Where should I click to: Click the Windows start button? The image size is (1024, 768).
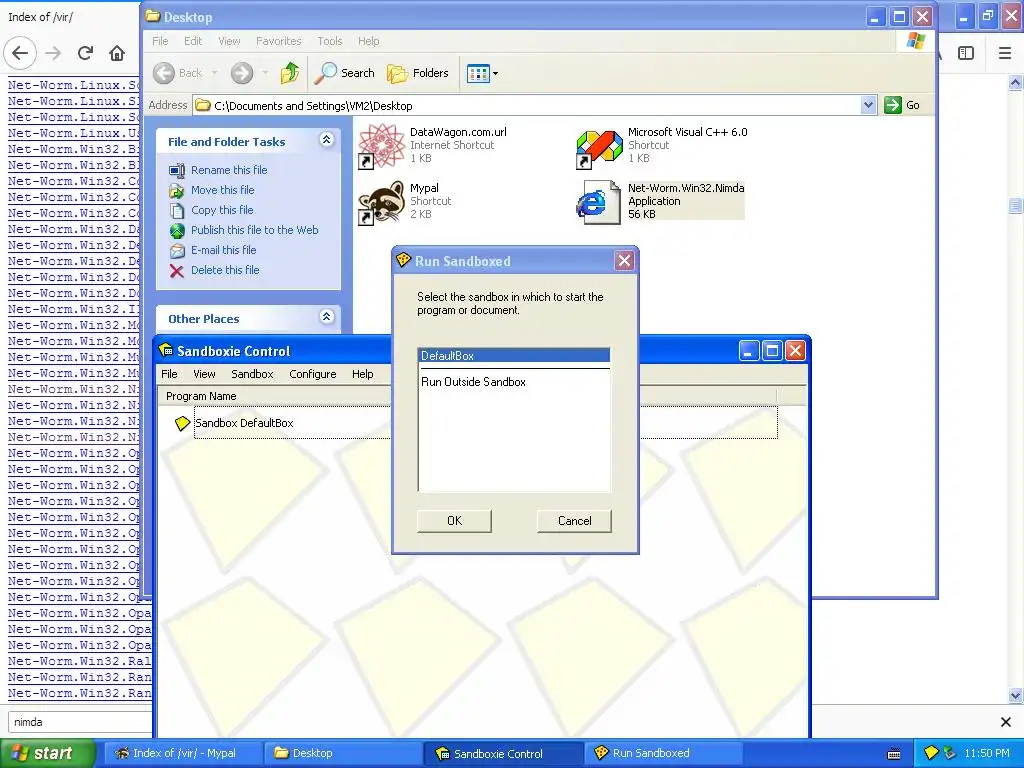tap(46, 754)
